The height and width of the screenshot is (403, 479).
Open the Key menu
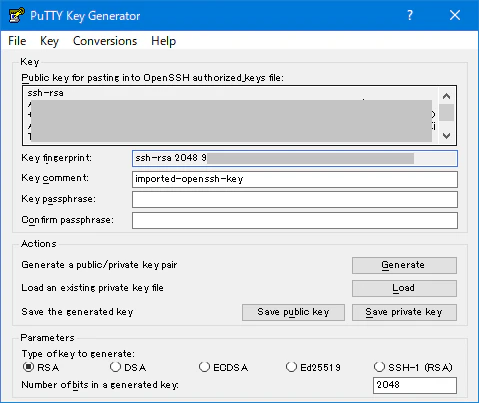tap(49, 41)
